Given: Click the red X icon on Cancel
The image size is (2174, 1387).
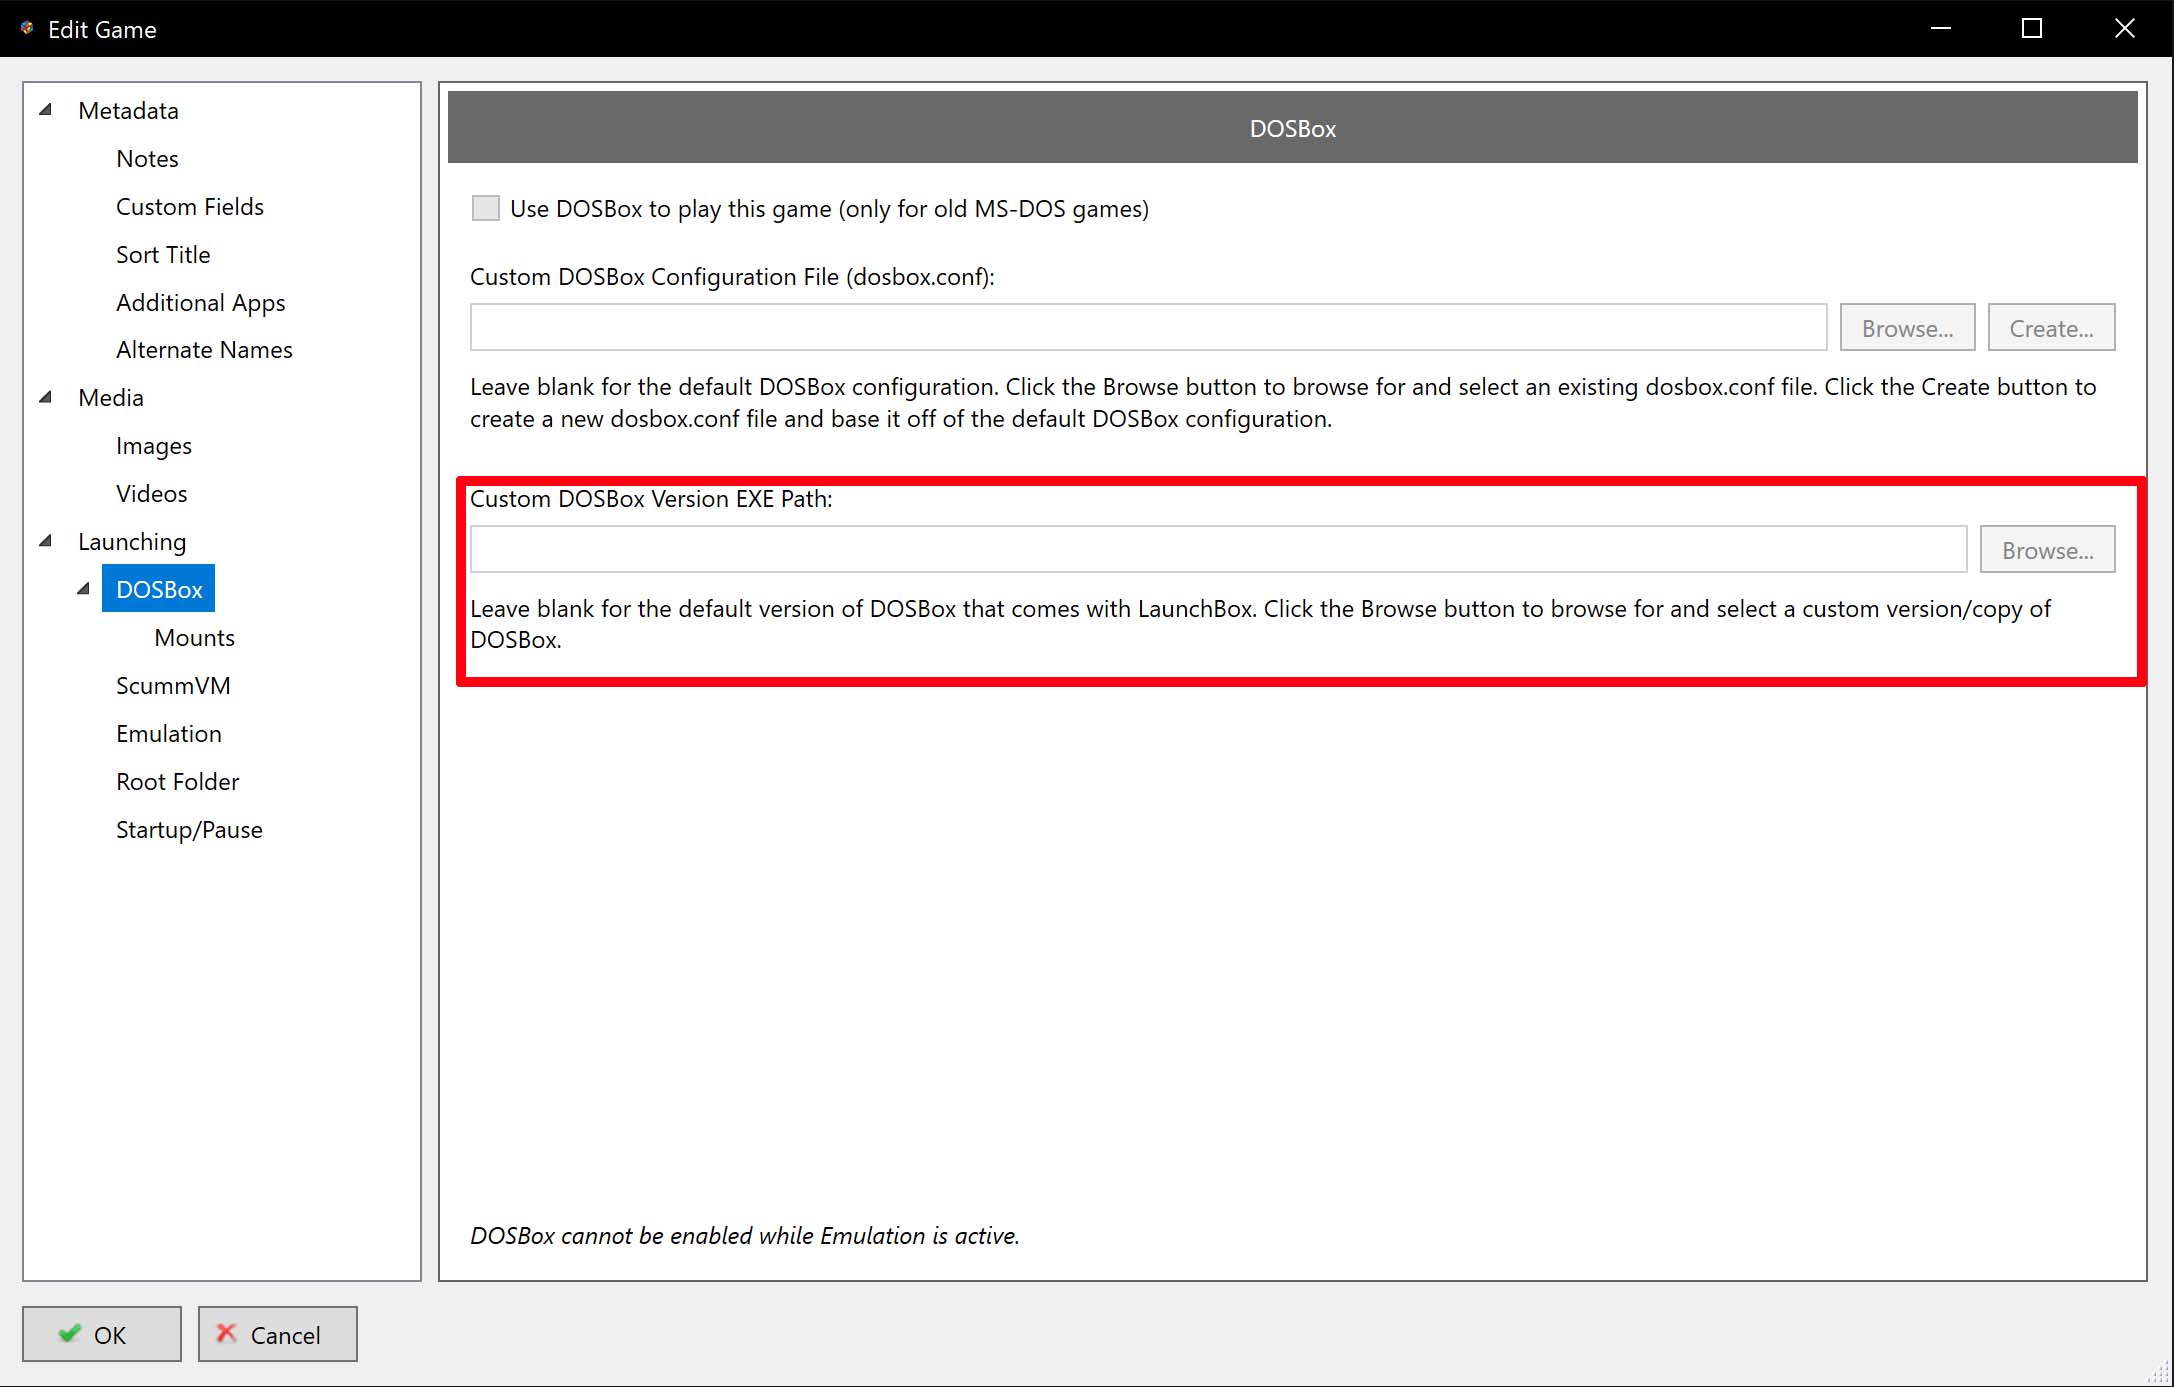Looking at the screenshot, I should (226, 1333).
